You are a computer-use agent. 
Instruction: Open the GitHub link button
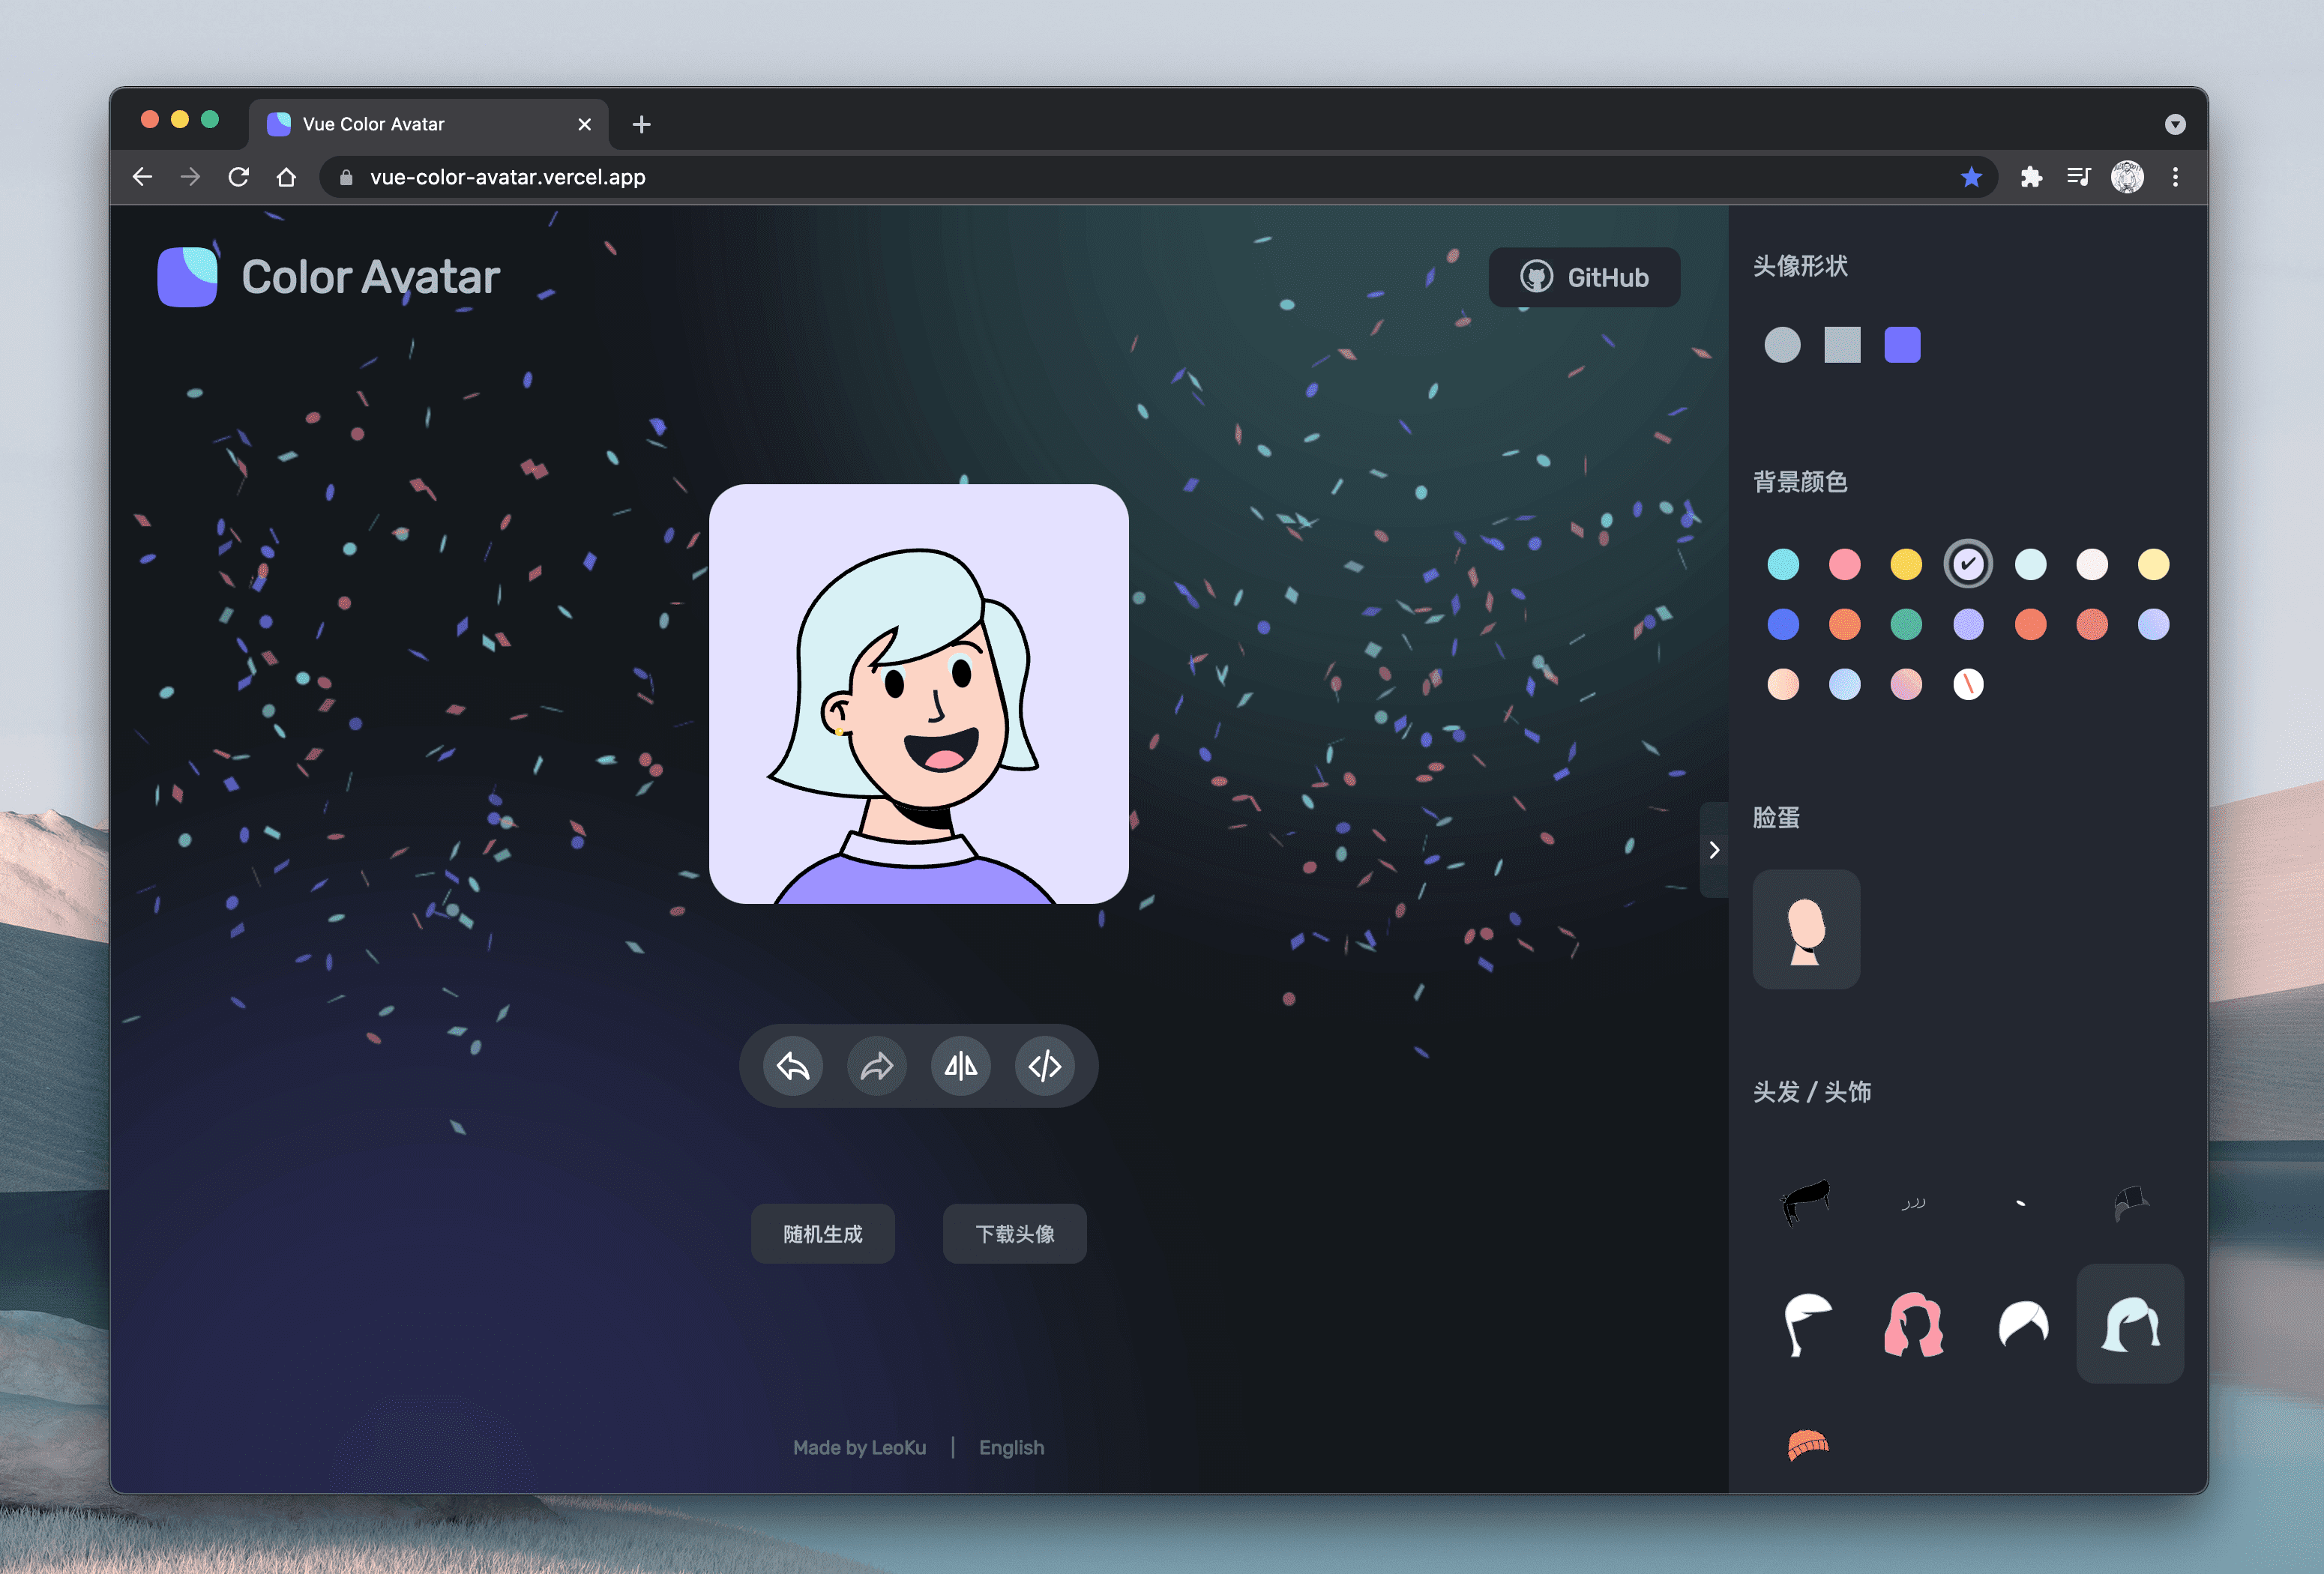click(1584, 277)
